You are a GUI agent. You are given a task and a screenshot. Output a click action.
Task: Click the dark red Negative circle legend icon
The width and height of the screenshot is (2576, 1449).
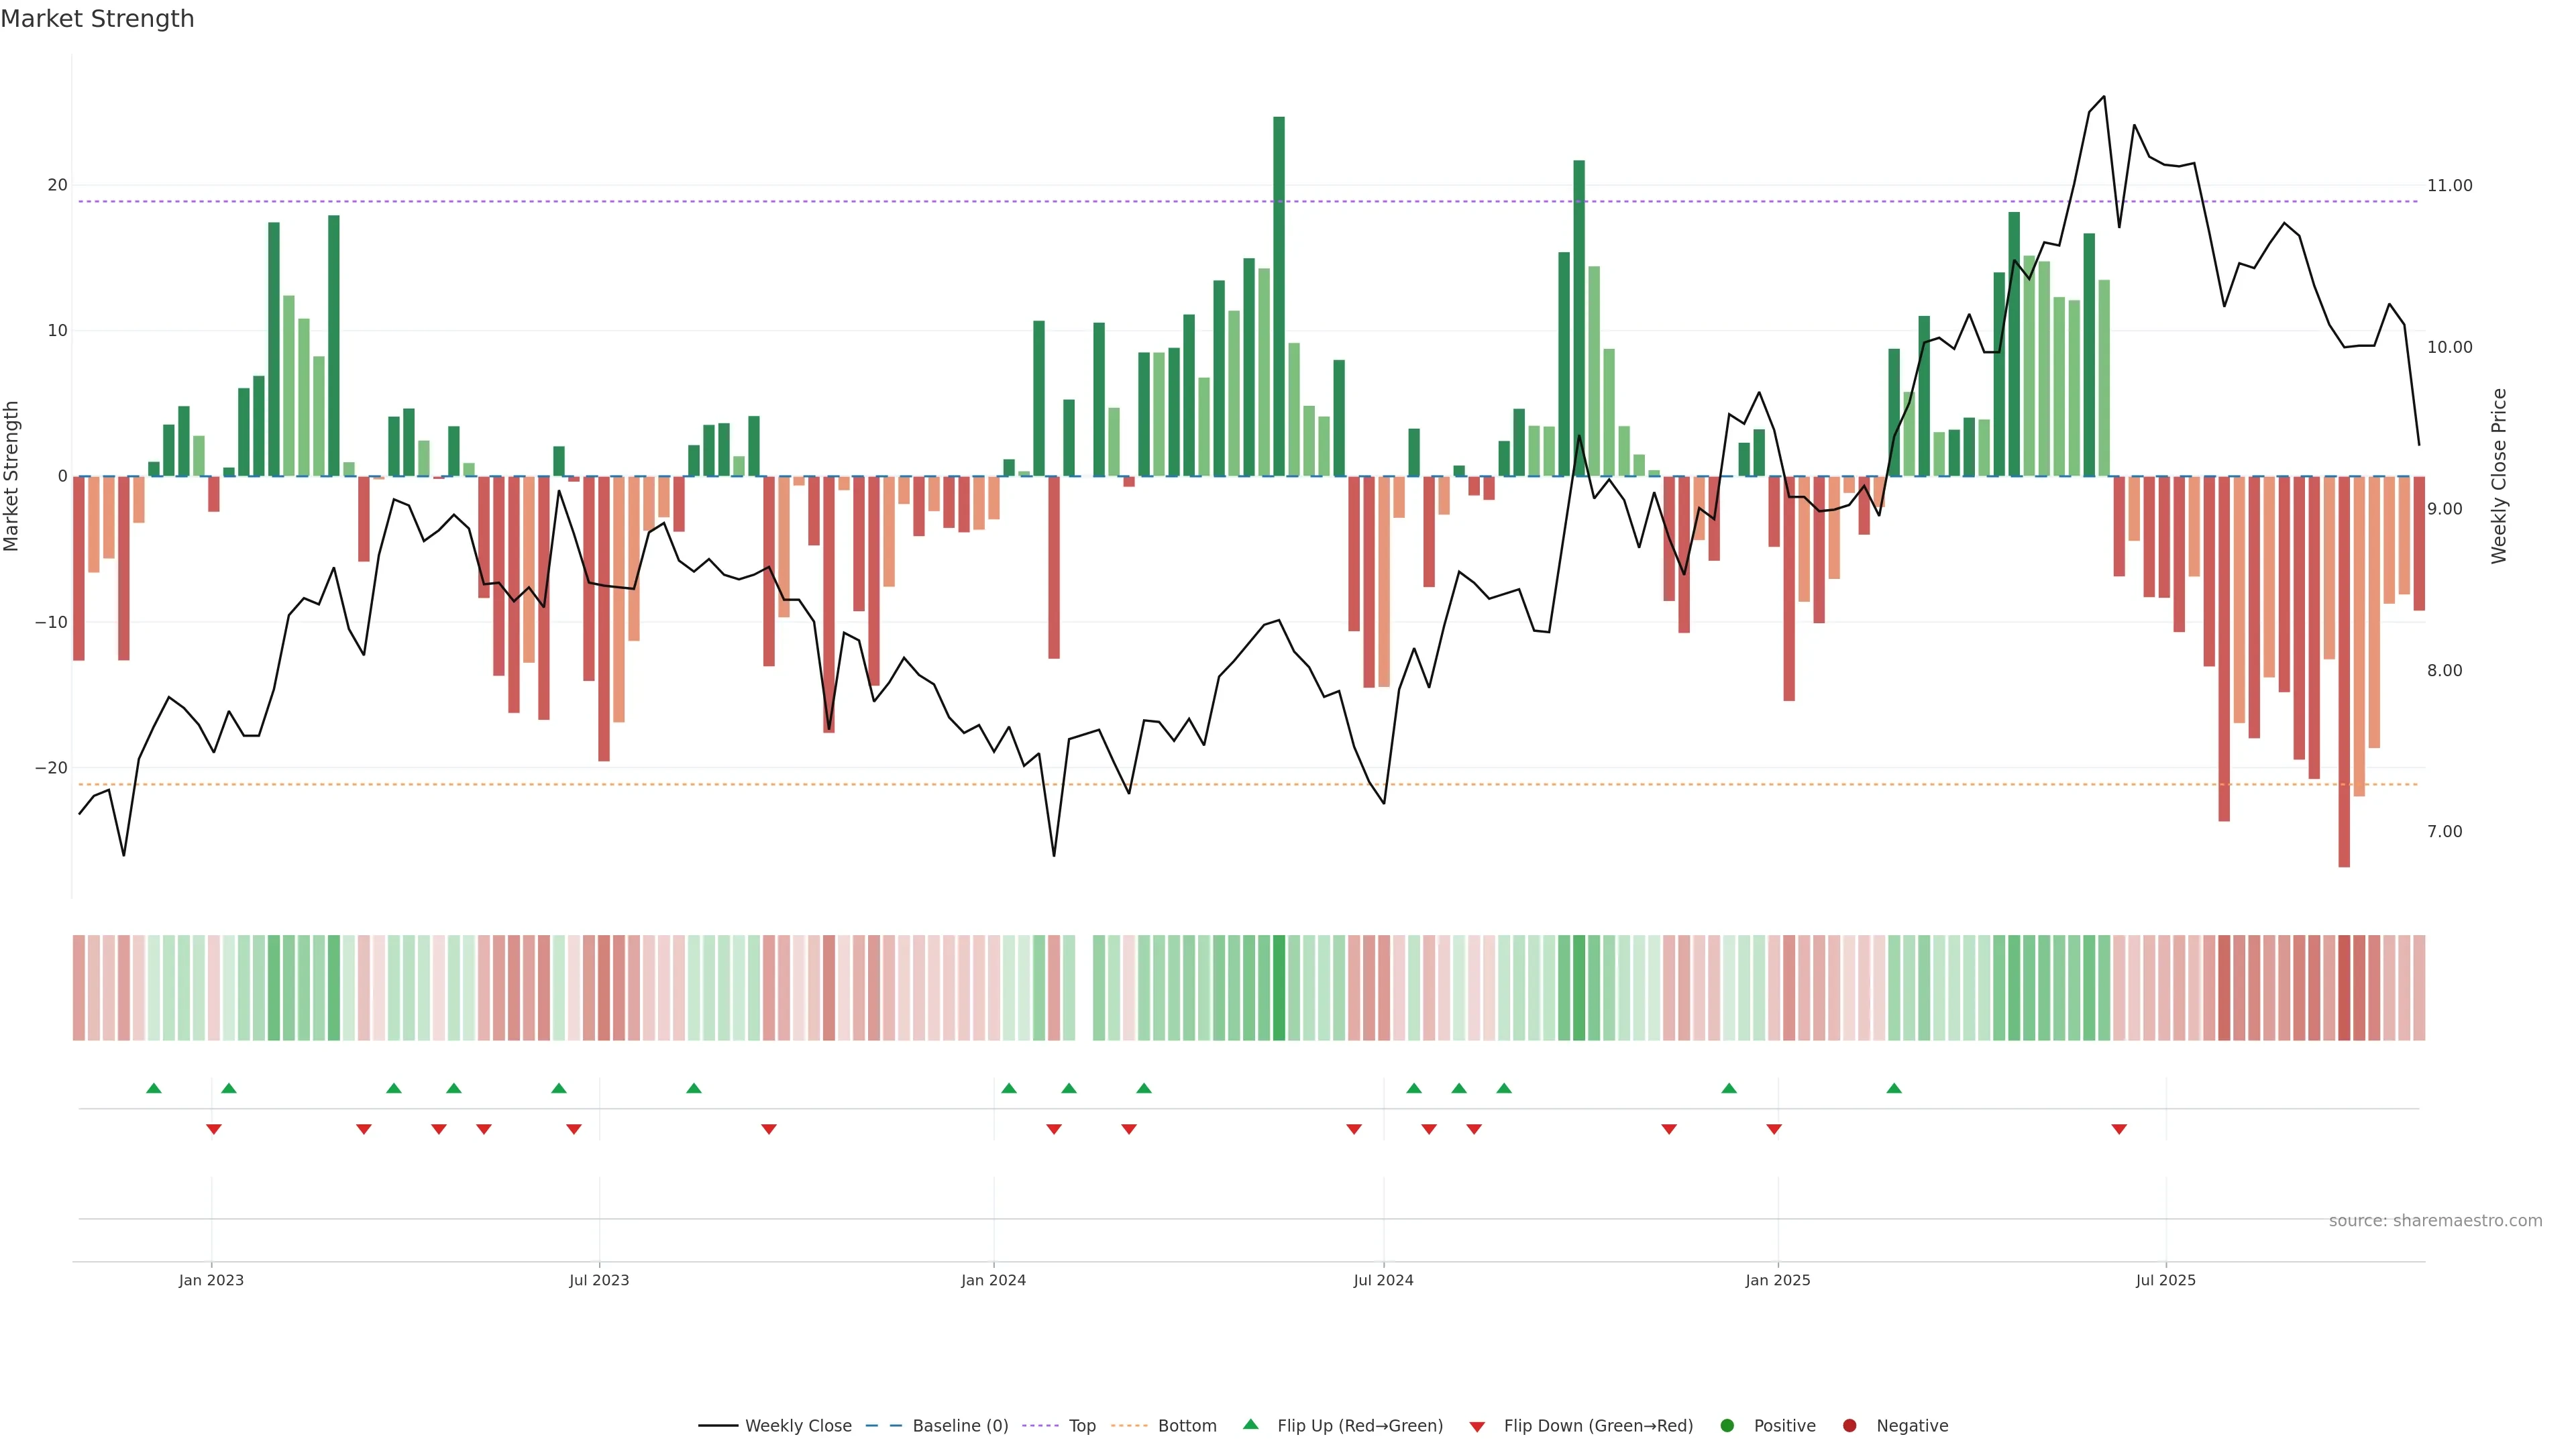(x=1849, y=1425)
